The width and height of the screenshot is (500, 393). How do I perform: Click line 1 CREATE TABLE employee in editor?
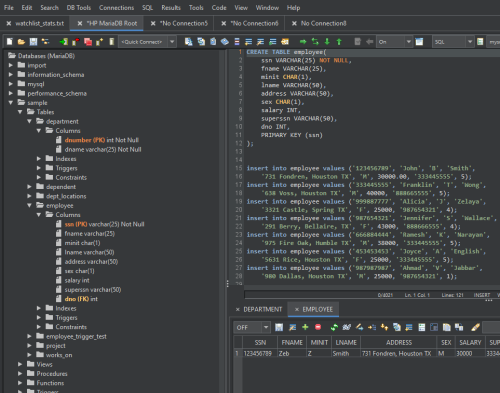286,52
